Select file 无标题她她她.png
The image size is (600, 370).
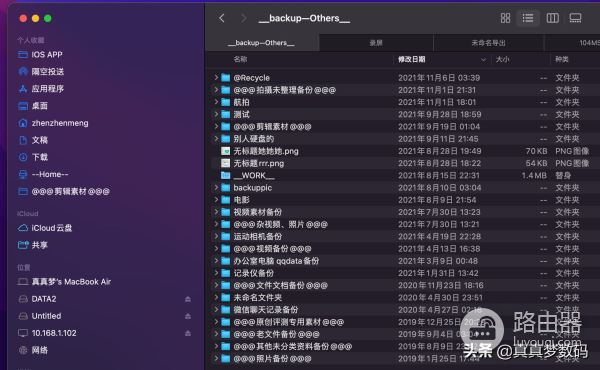(x=266, y=151)
